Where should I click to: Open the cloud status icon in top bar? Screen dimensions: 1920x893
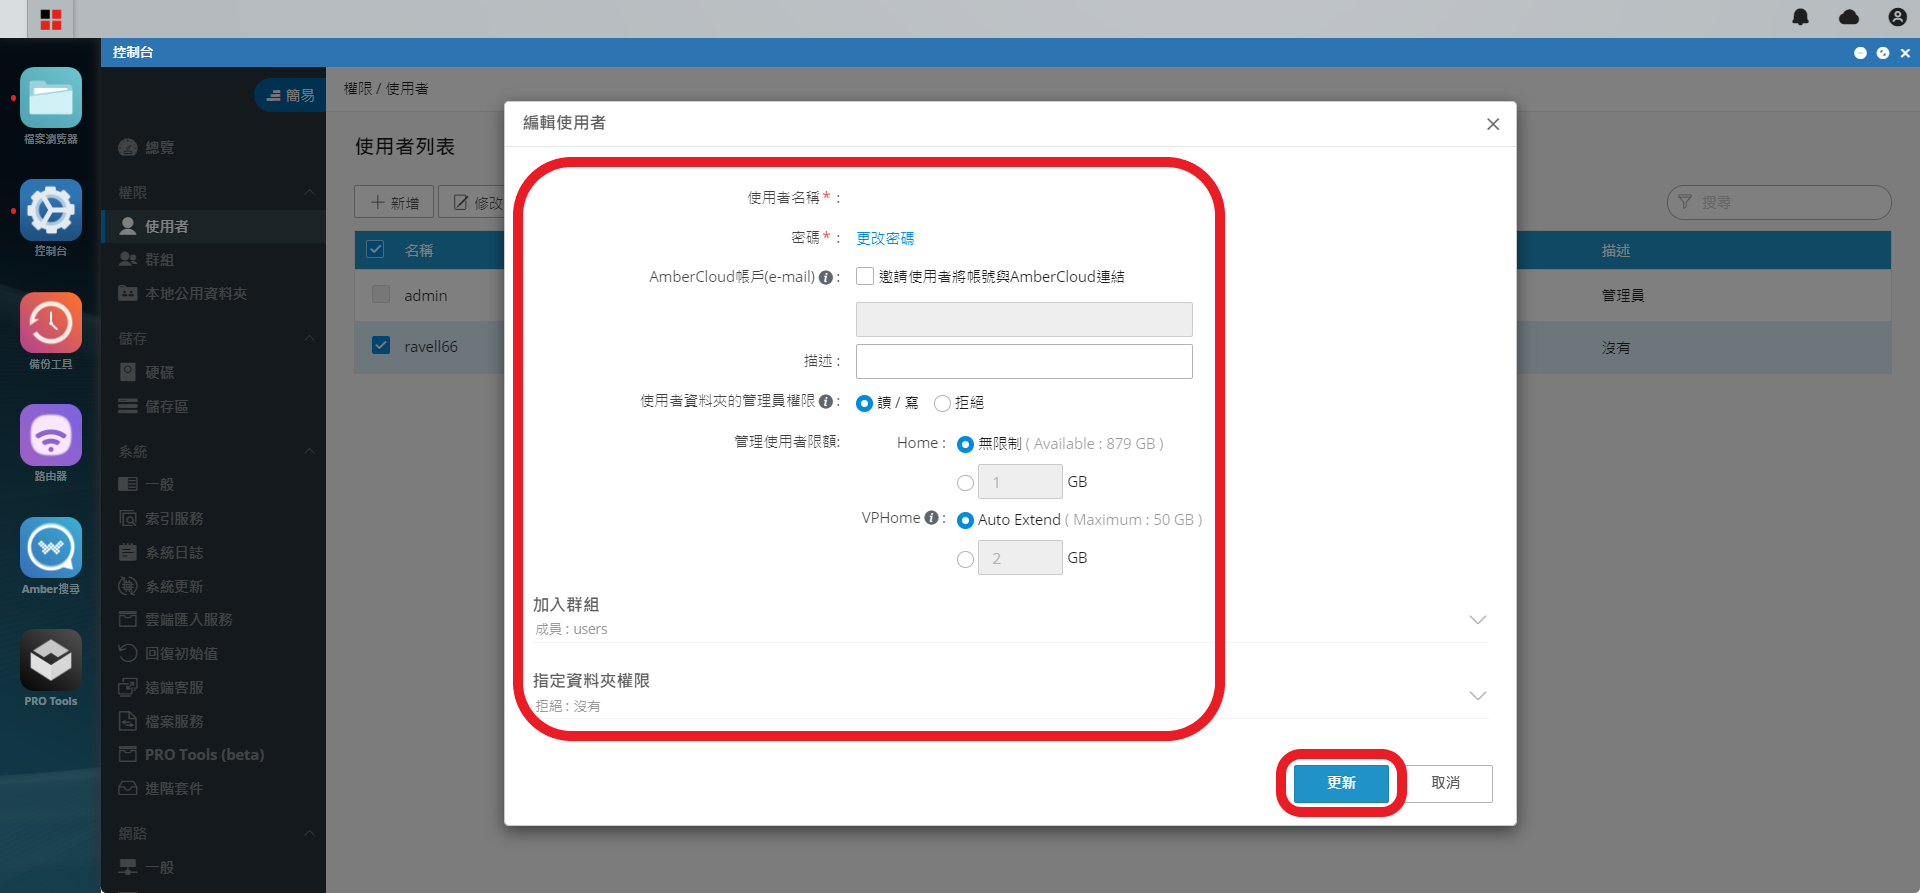(x=1849, y=17)
